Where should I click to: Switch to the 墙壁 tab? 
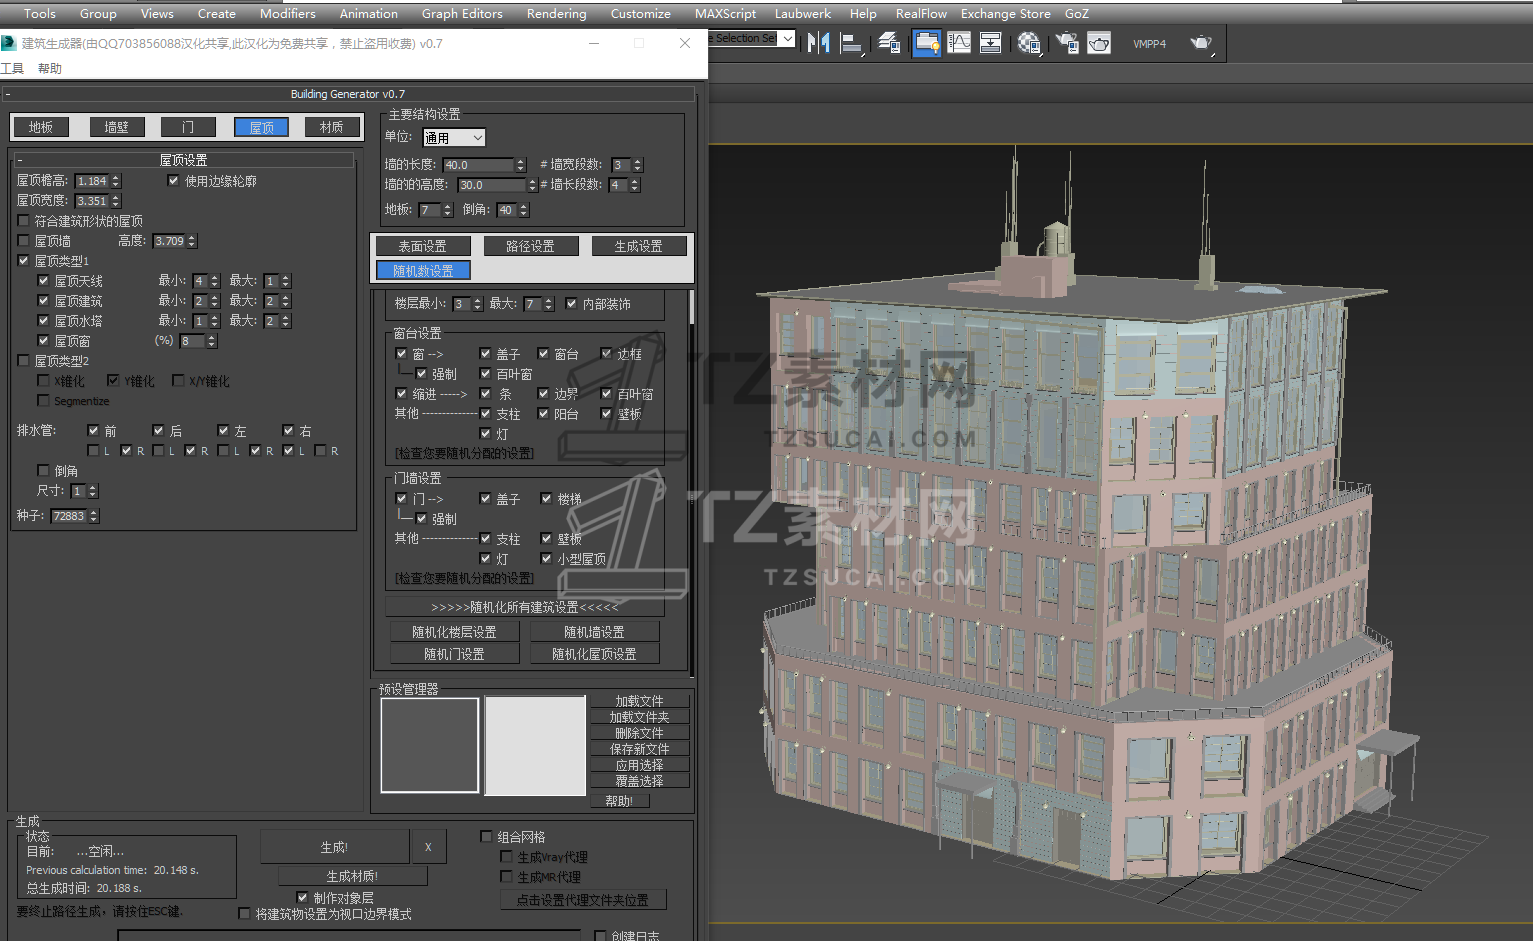click(117, 127)
